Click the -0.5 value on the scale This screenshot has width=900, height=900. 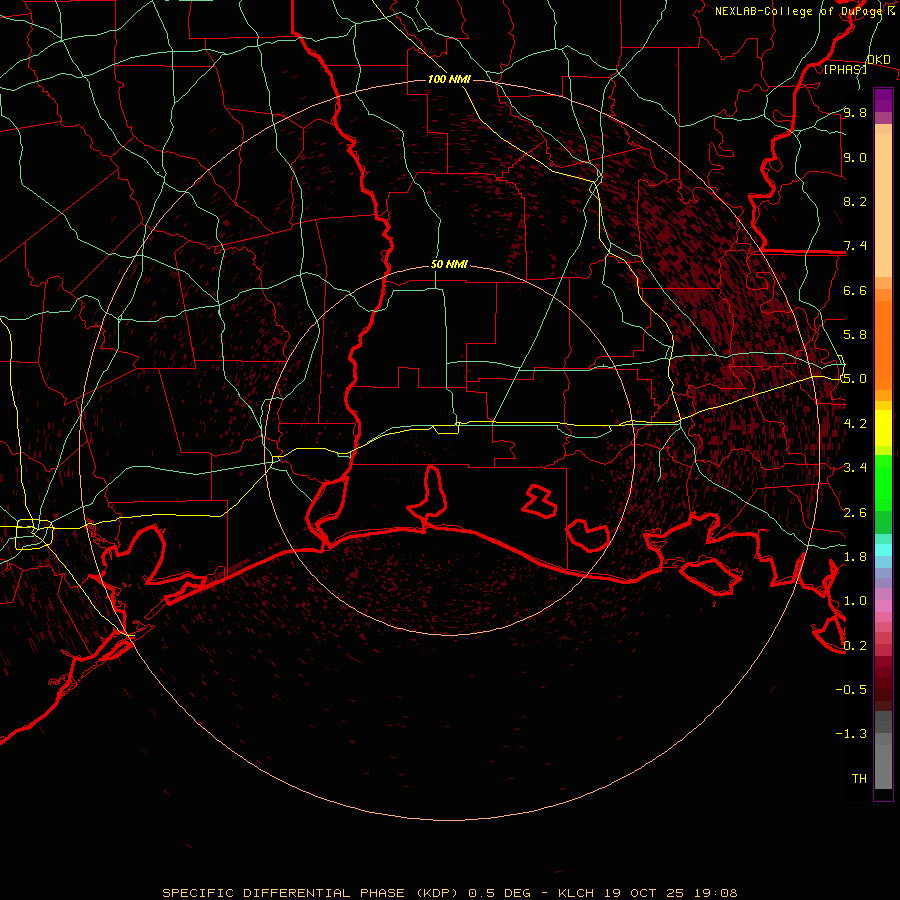851,690
